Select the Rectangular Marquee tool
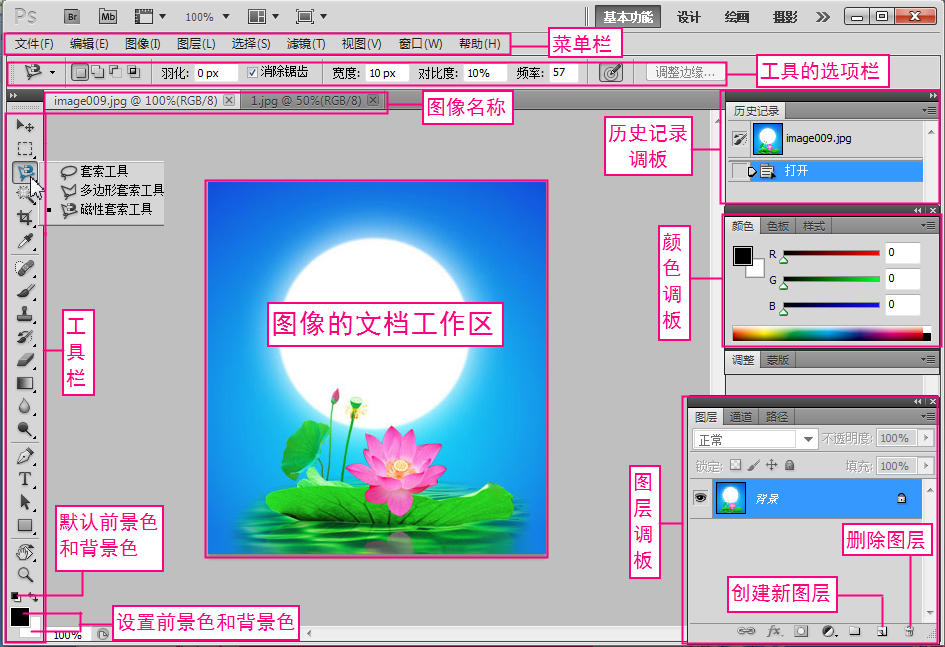 click(25, 149)
